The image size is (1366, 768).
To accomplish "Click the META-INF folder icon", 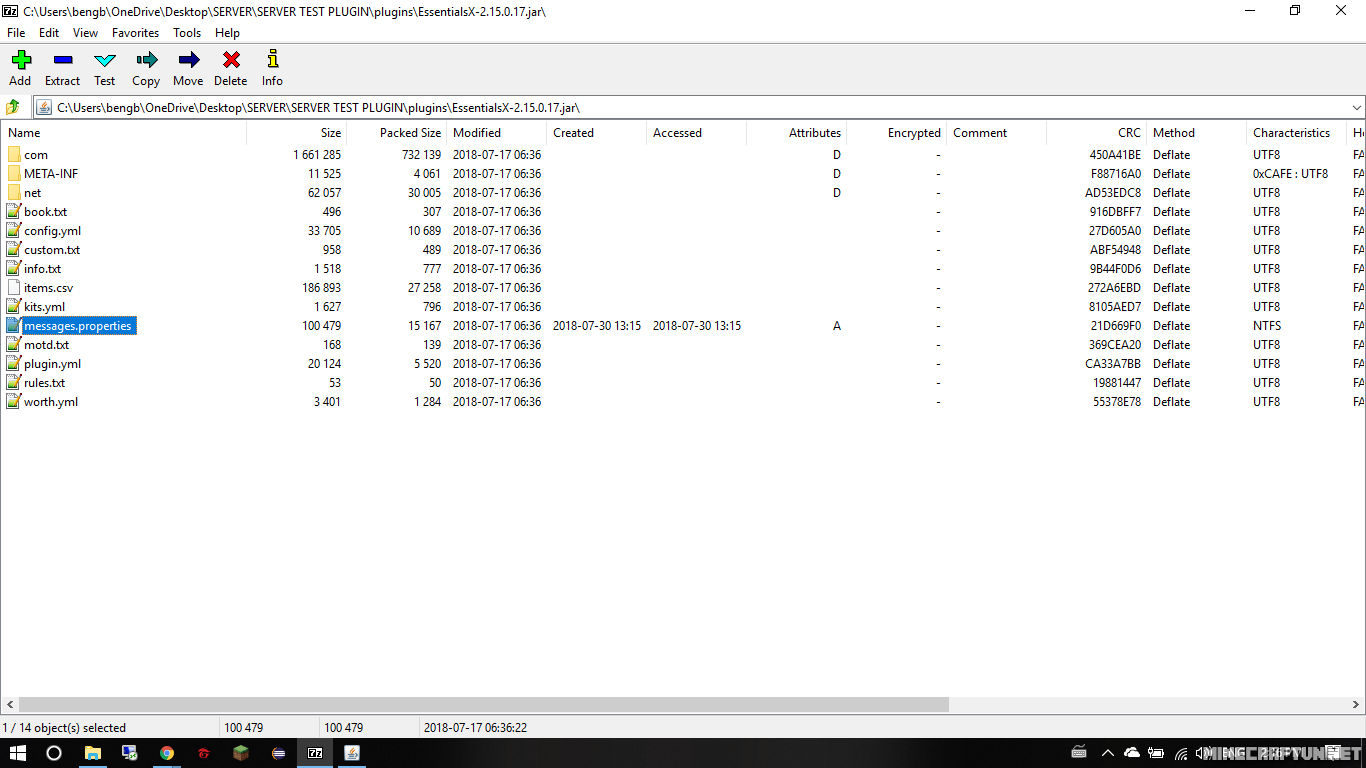I will (13, 173).
